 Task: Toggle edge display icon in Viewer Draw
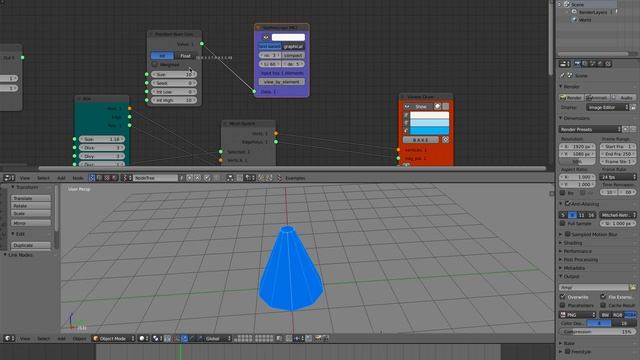406,123
